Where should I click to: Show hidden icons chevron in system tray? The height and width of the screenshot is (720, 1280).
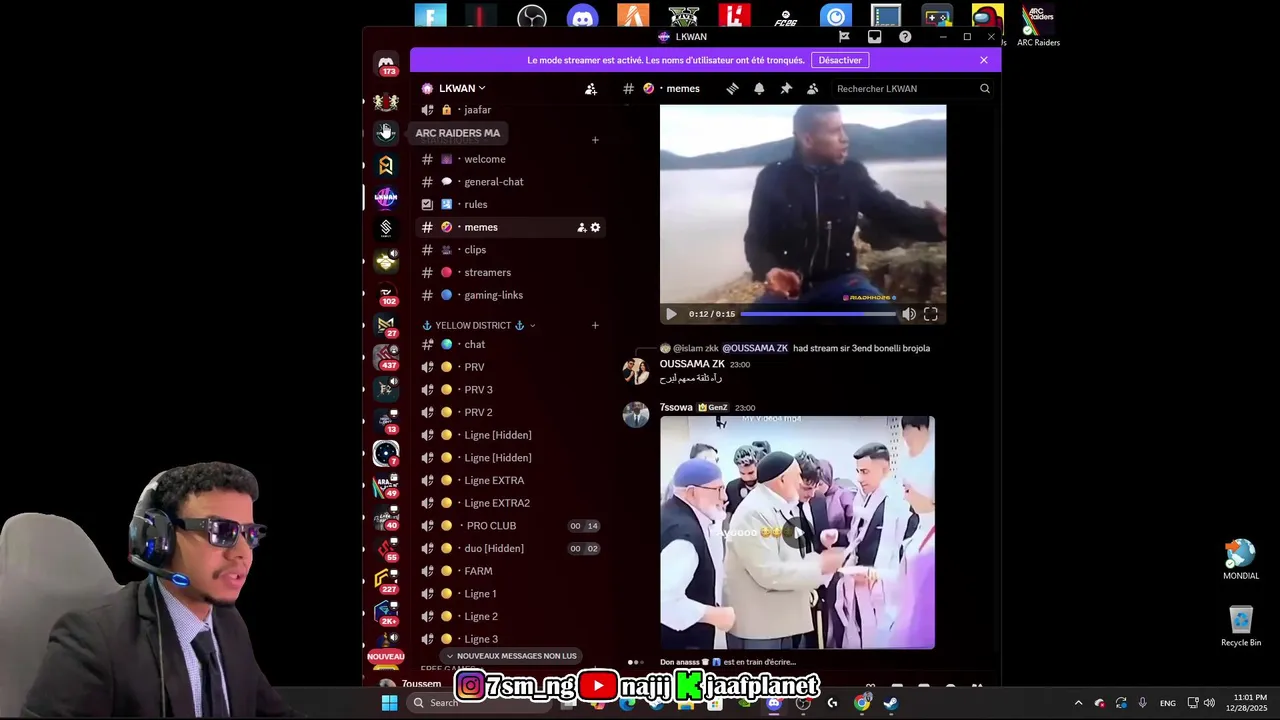[x=1078, y=703]
